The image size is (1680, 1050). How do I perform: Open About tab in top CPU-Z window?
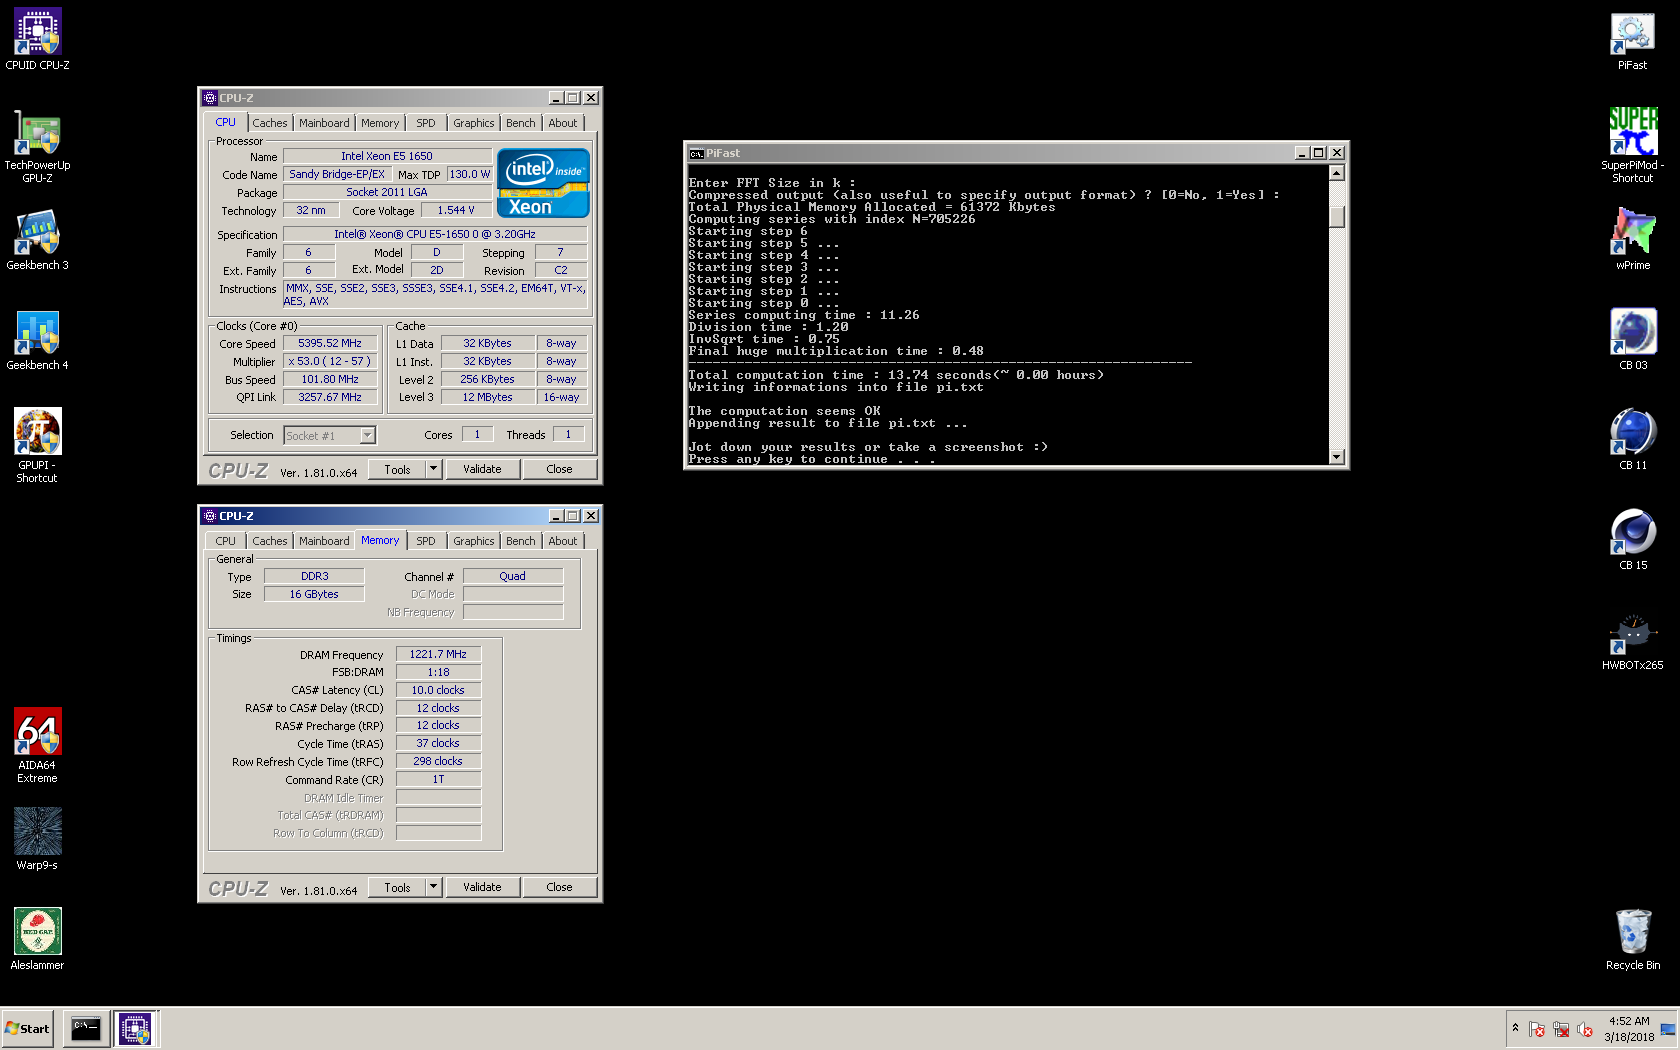(x=563, y=123)
